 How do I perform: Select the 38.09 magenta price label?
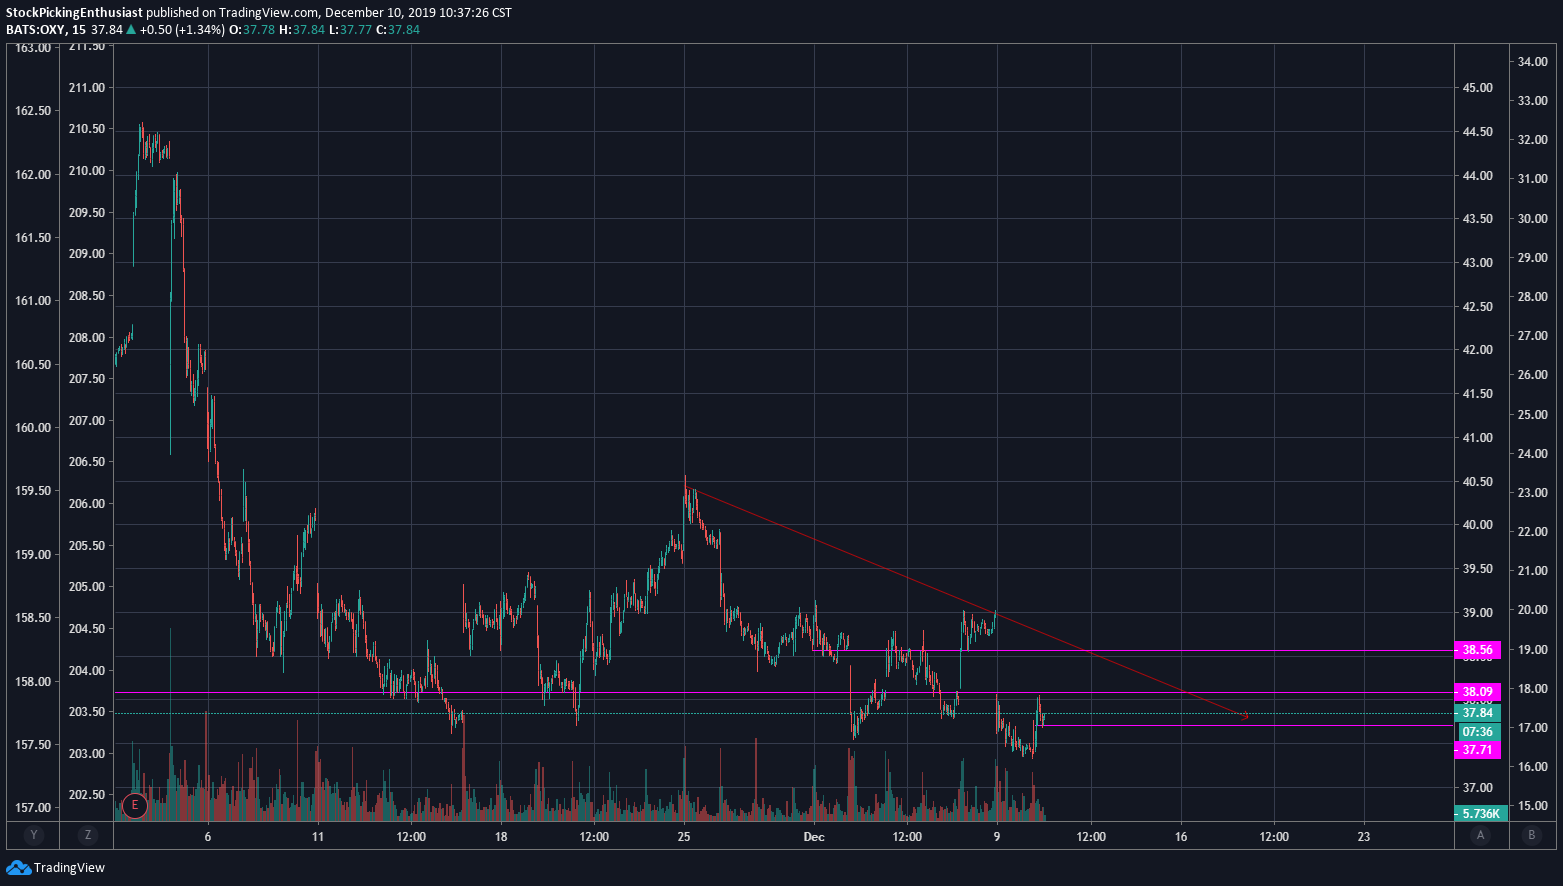pos(1477,692)
